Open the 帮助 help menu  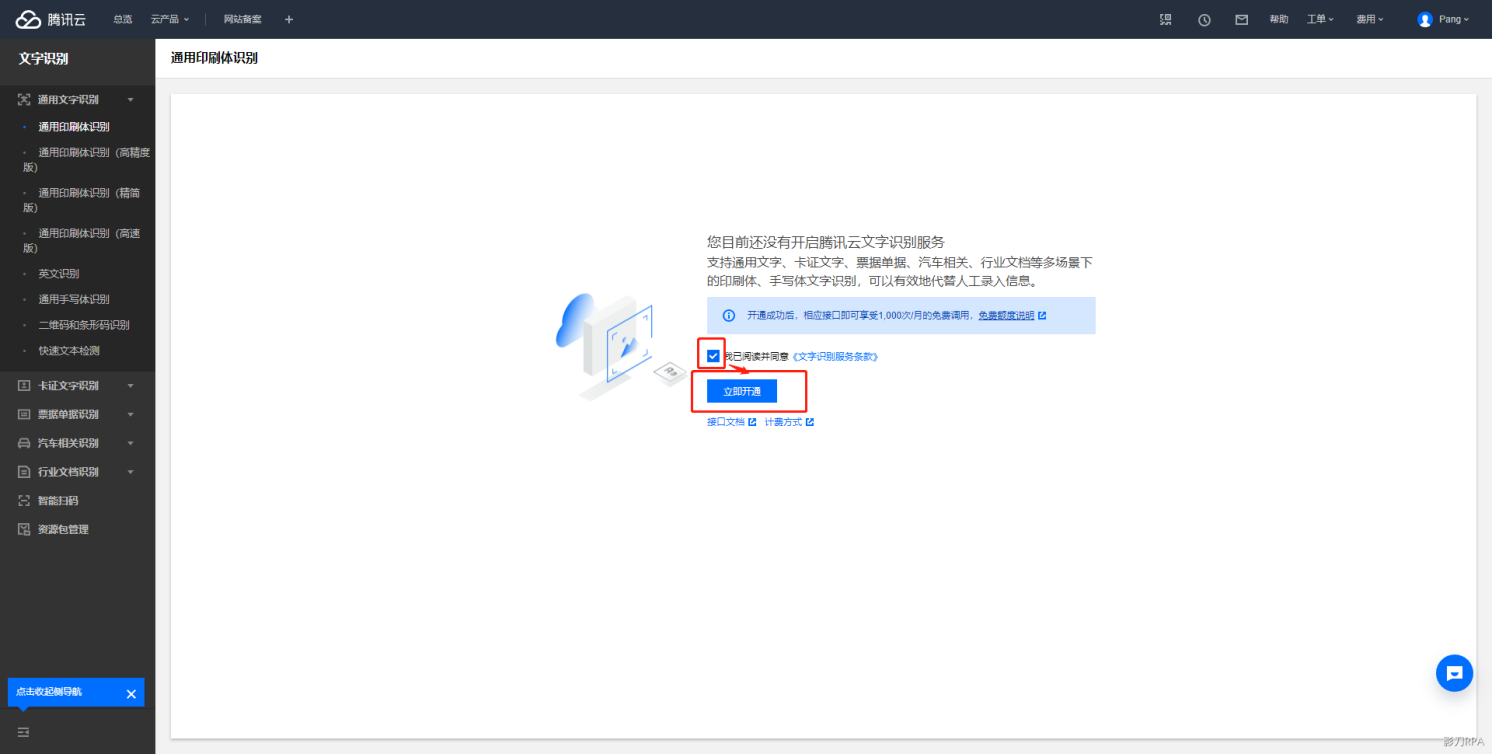click(1279, 19)
